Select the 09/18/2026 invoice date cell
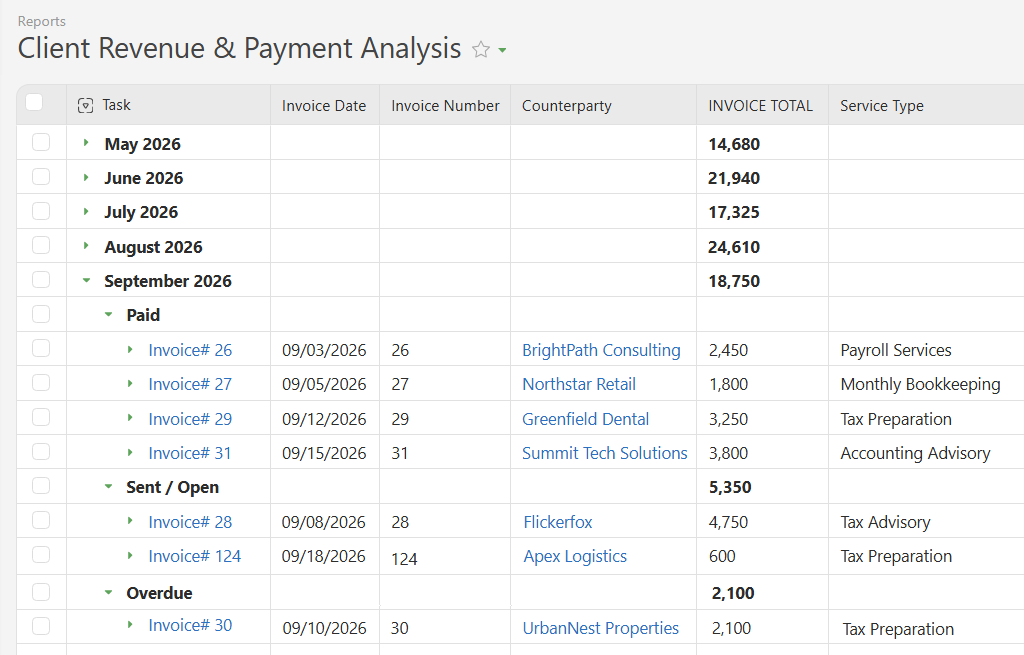The image size is (1024, 655). coord(324,556)
